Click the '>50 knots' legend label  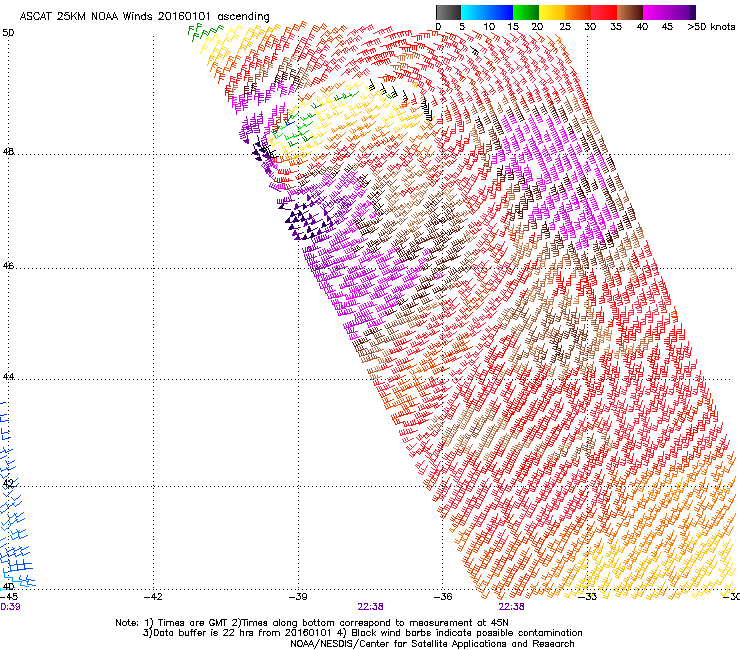pyautogui.click(x=711, y=27)
